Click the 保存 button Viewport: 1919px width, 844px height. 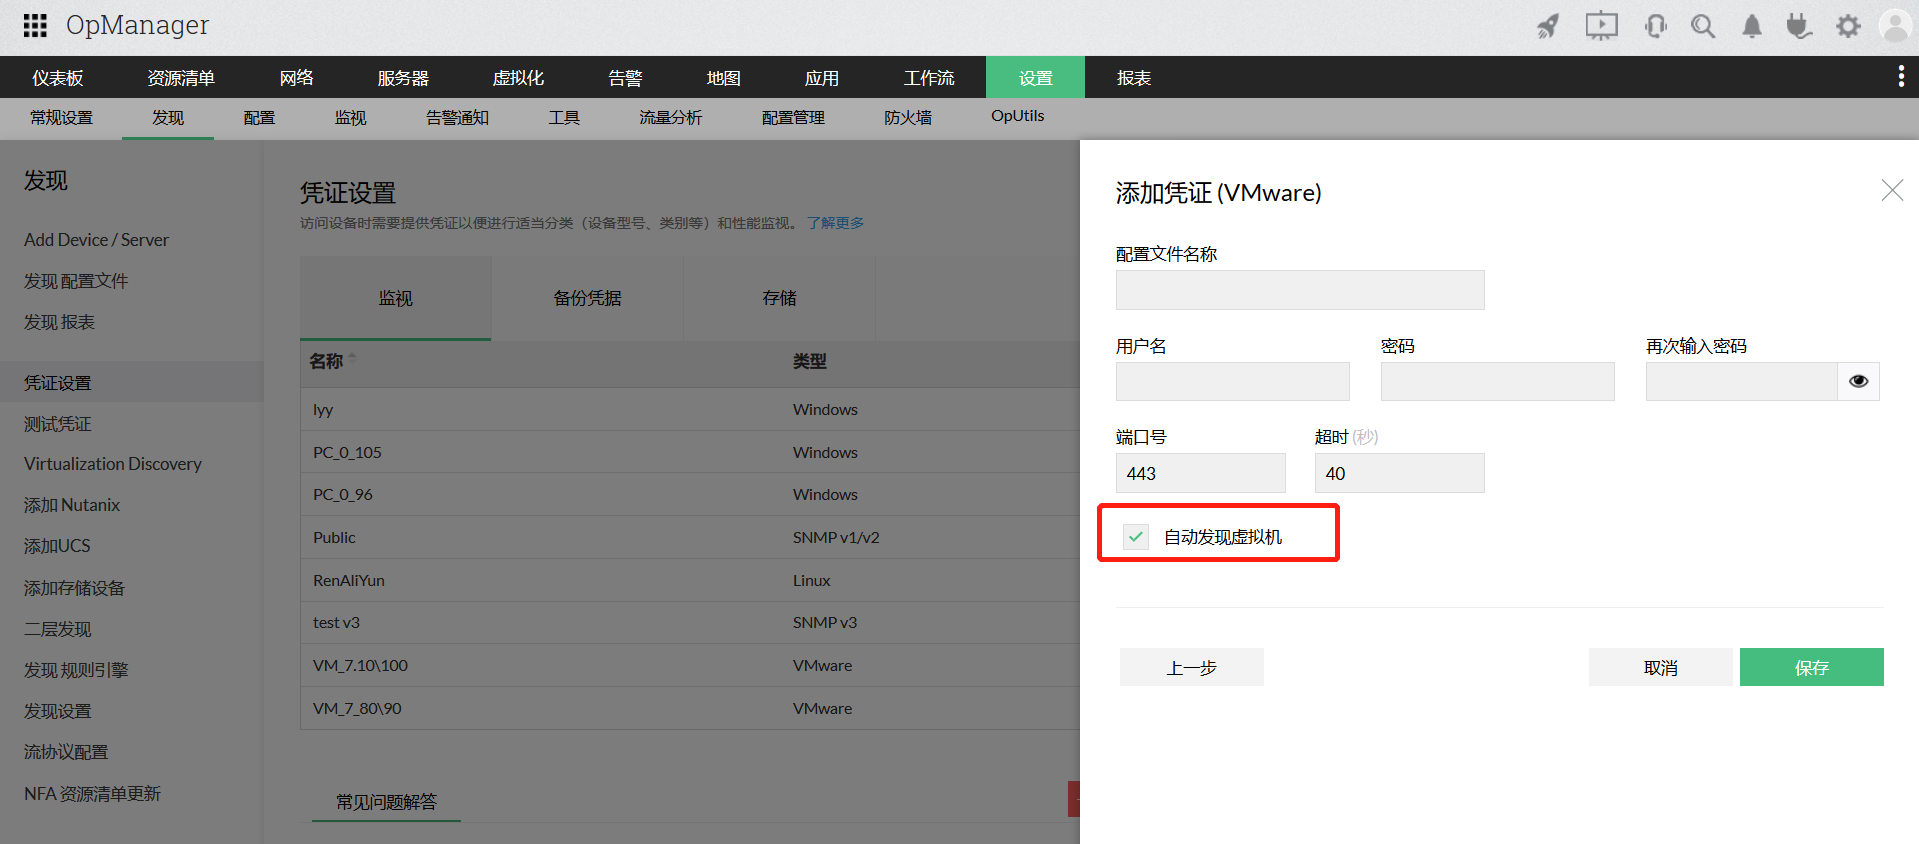[x=1811, y=667]
